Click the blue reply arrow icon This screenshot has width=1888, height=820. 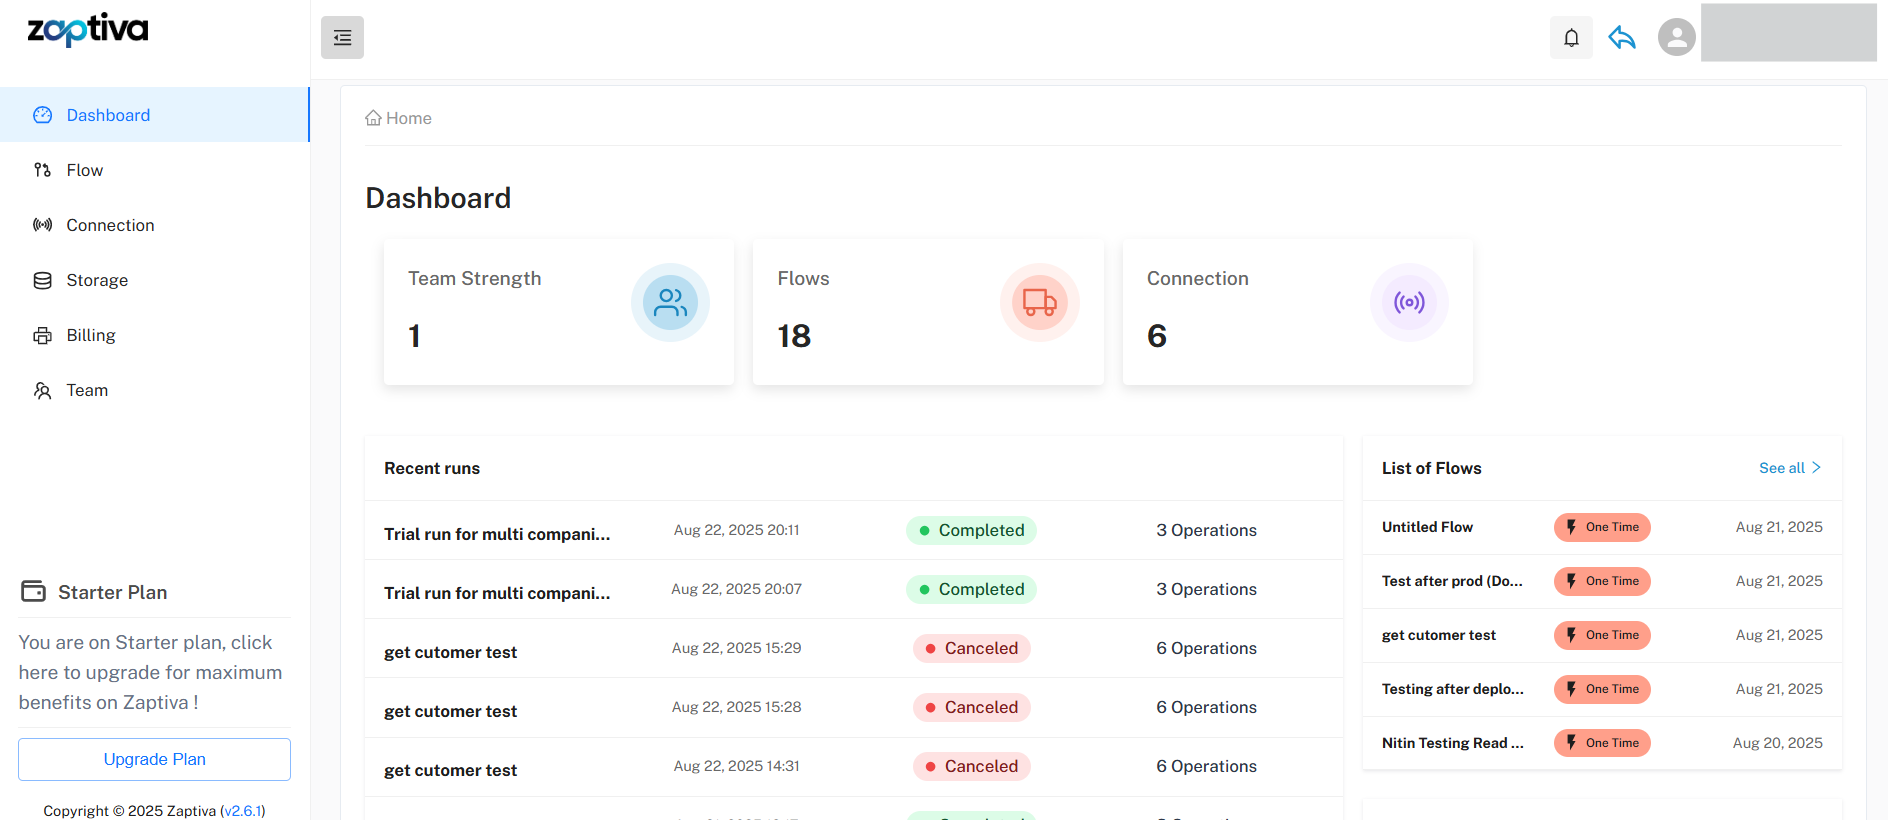(x=1622, y=38)
